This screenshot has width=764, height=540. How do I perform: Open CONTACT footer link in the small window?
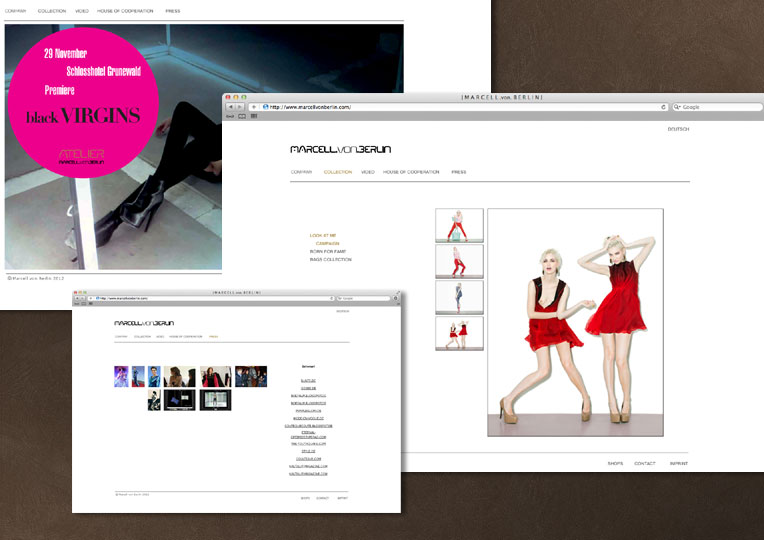[323, 498]
